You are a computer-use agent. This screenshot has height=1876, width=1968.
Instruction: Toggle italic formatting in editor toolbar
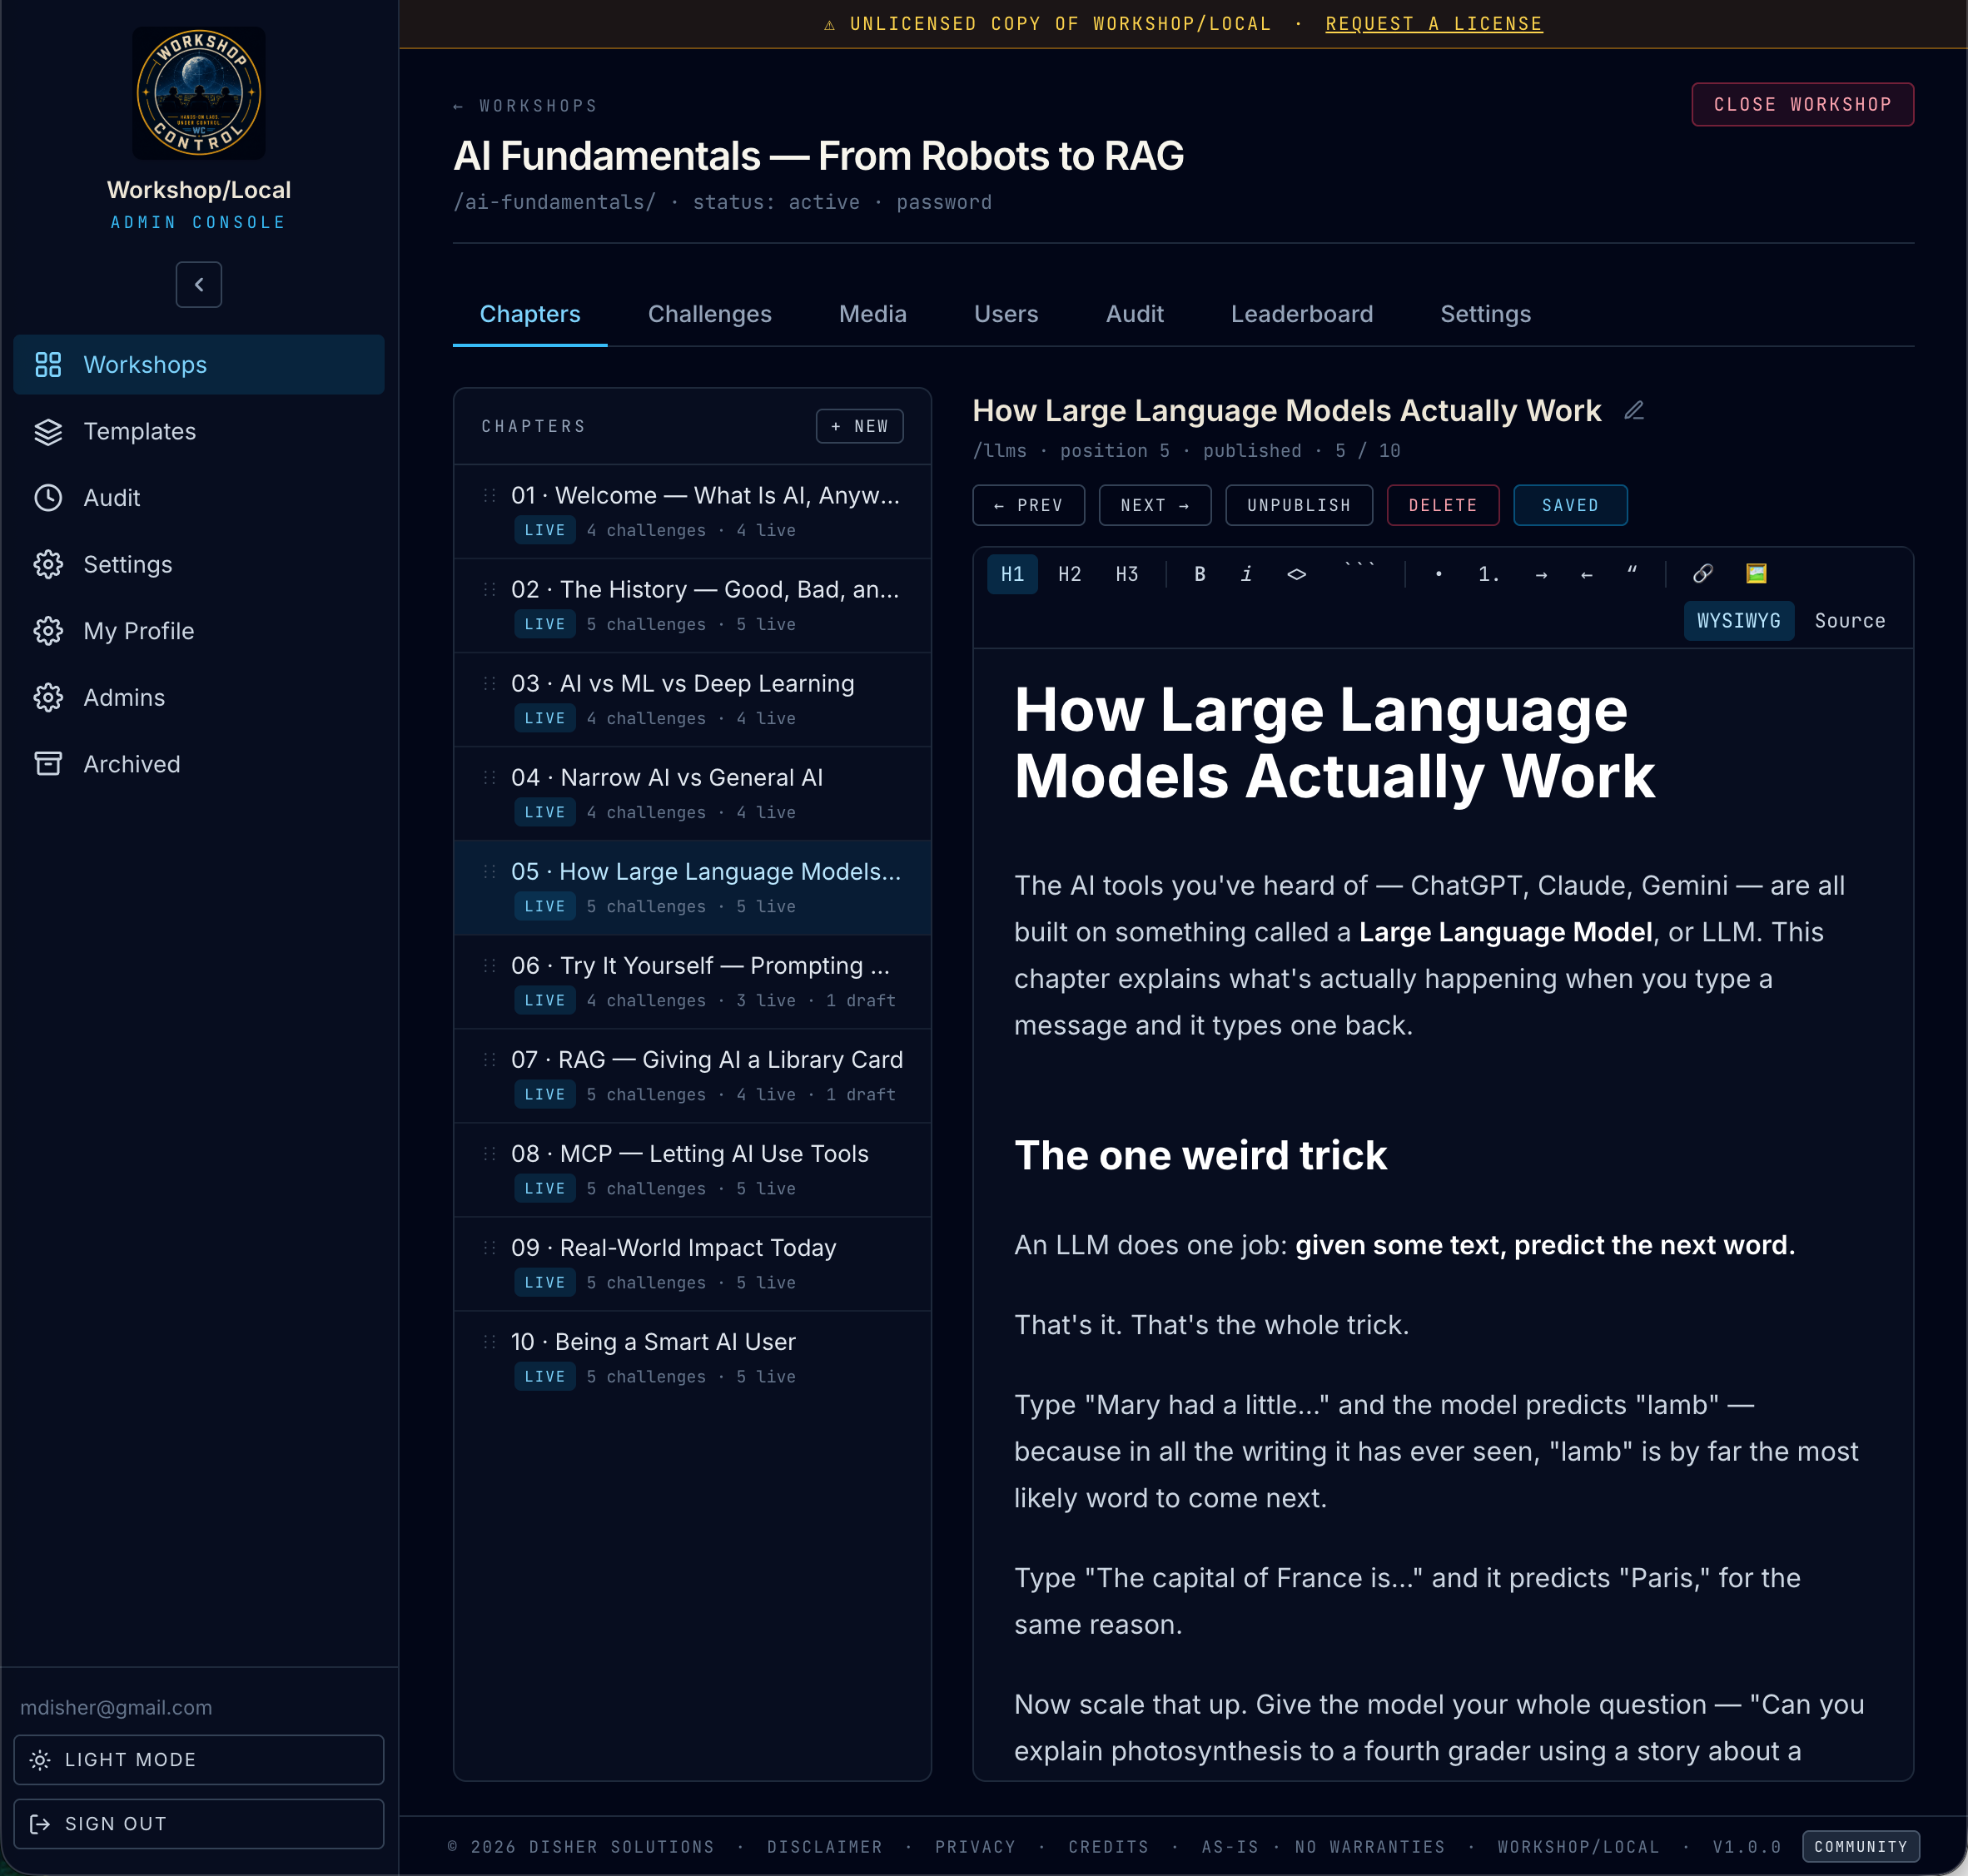pos(1246,574)
